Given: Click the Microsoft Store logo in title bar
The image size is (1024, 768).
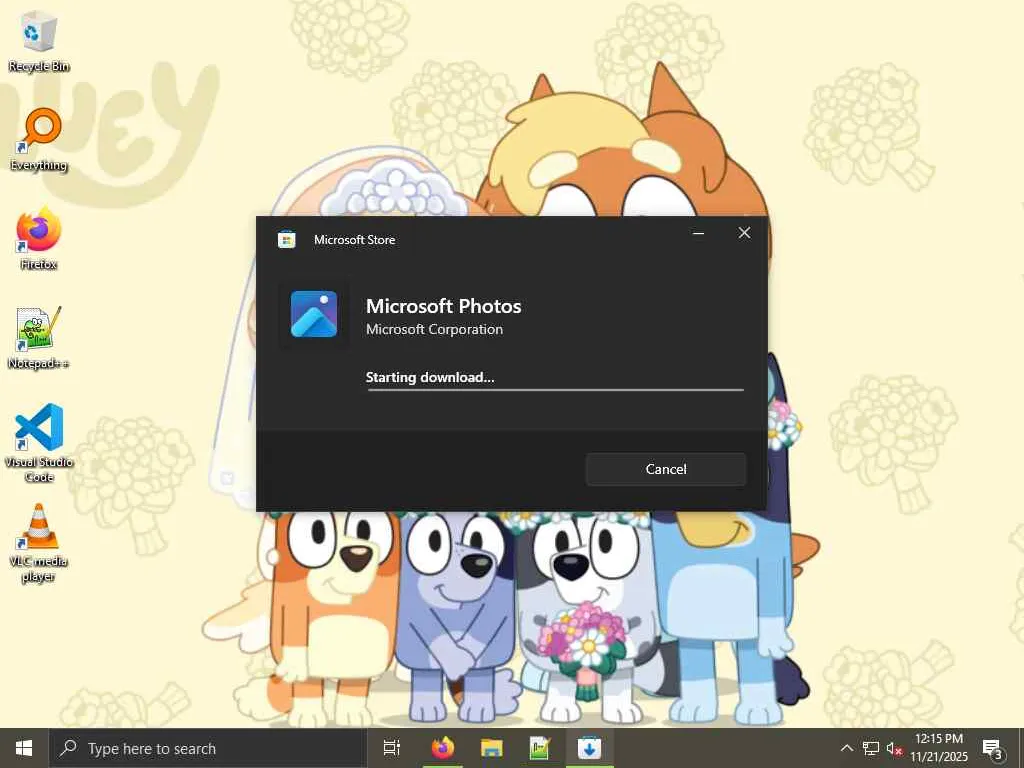Looking at the screenshot, I should 287,240.
